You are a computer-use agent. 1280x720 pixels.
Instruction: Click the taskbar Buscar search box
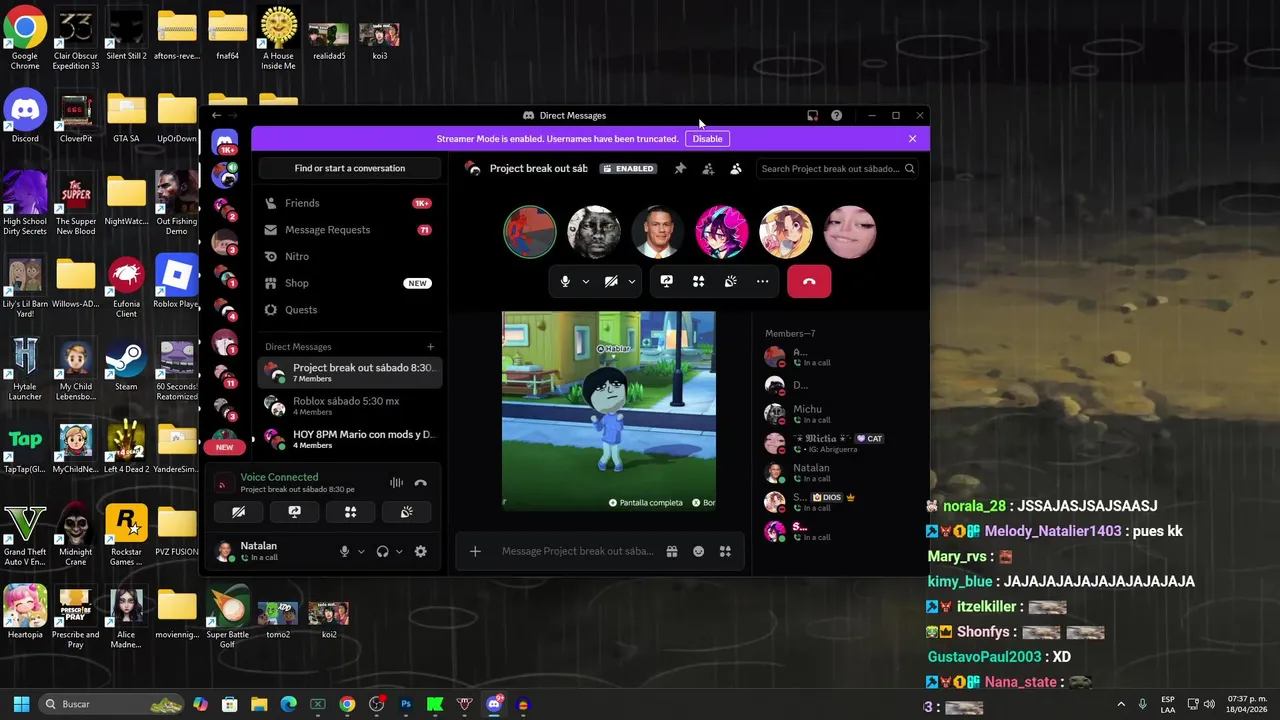click(112, 704)
